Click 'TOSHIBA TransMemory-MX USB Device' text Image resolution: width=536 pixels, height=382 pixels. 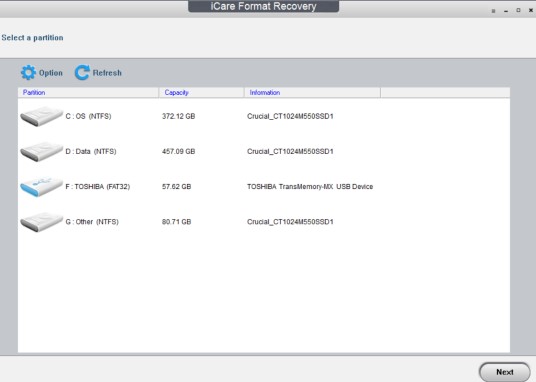(310, 187)
